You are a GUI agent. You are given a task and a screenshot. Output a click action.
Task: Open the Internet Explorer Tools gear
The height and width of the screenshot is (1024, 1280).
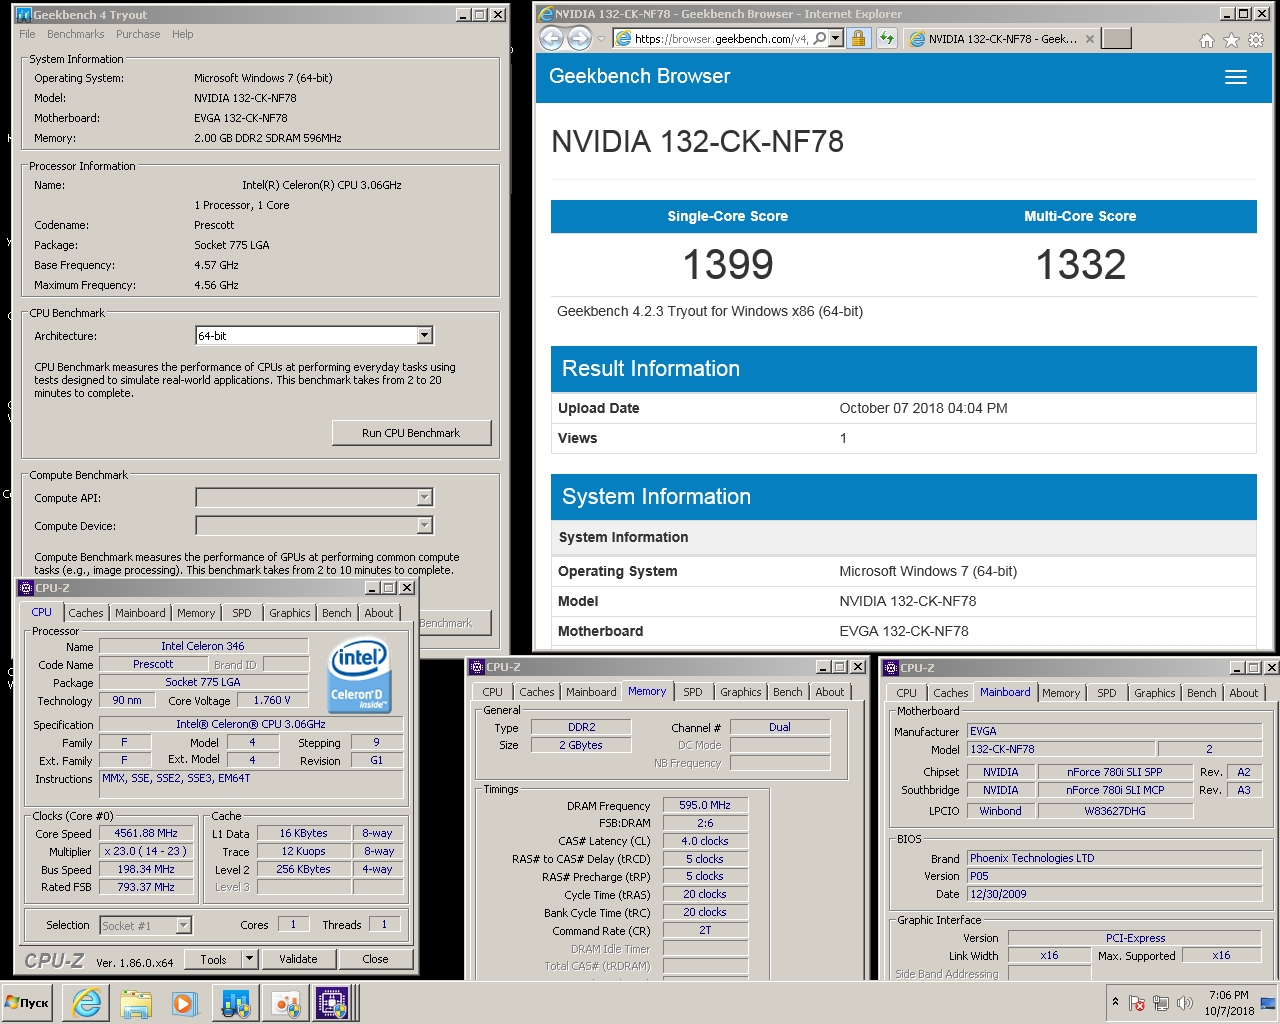pos(1256,40)
